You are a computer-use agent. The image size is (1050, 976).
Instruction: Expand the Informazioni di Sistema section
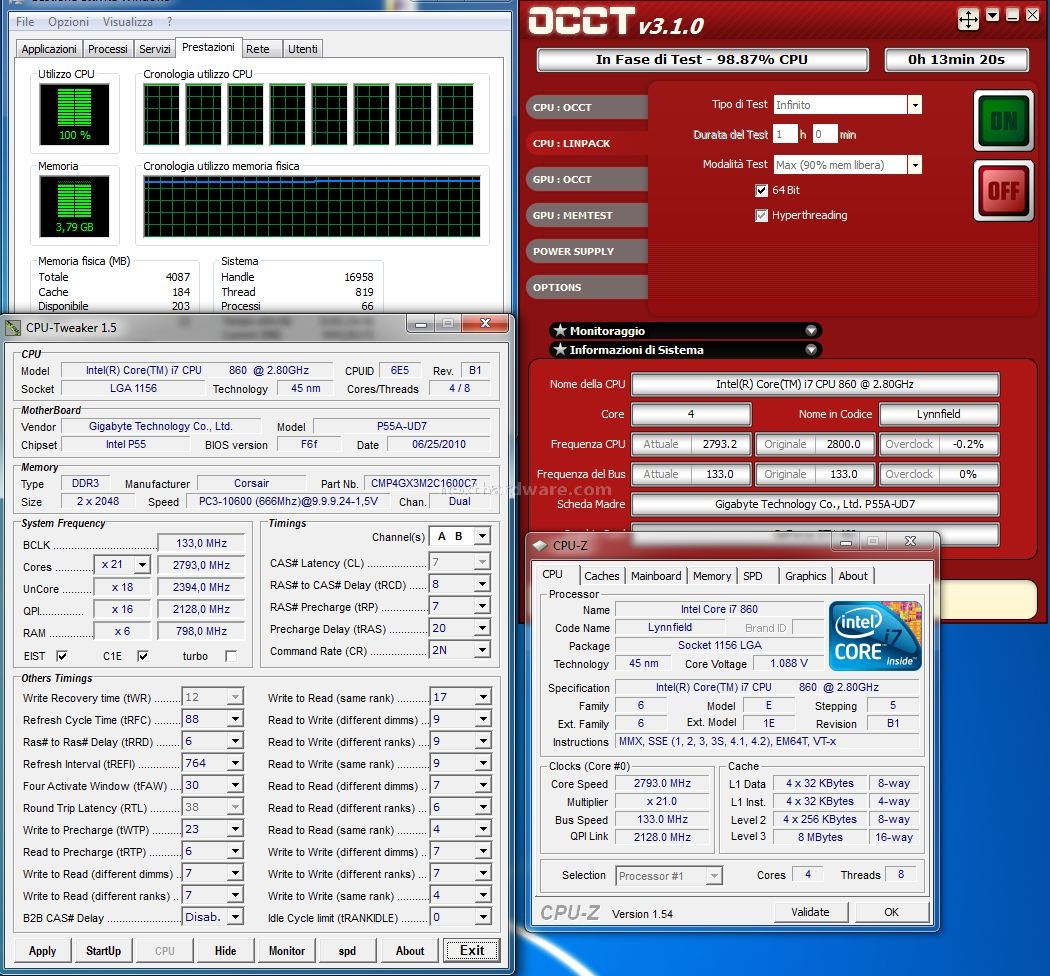coord(811,349)
